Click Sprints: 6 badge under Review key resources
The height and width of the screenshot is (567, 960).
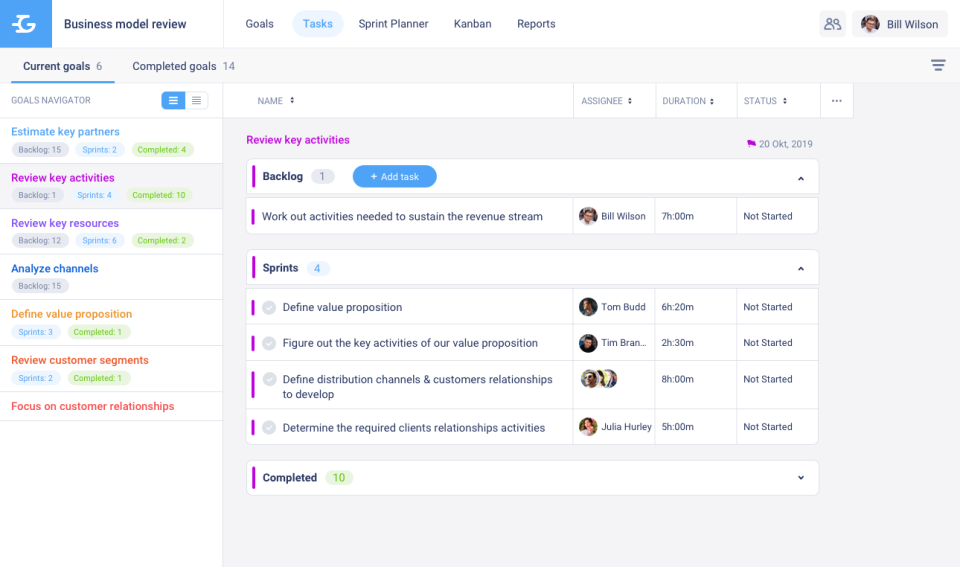[99, 240]
